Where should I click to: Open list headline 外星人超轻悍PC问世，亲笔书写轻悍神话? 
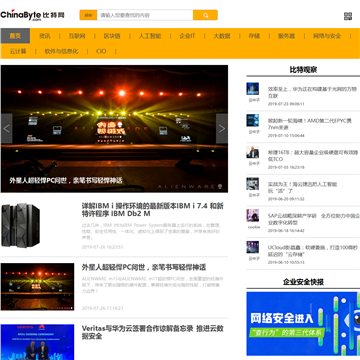[144, 267]
